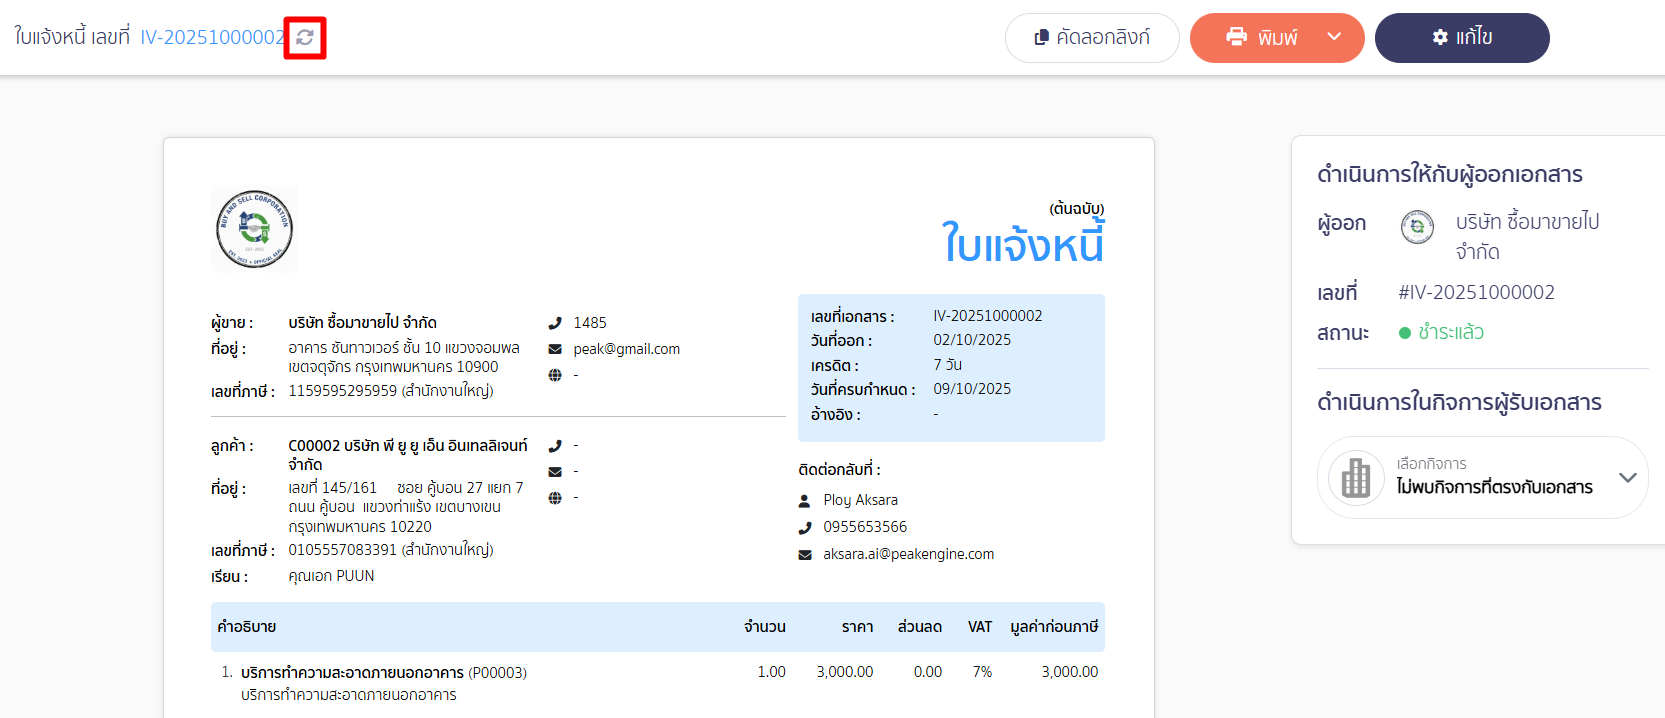1665x718 pixels.
Task: Click the heading ดำเนินการในกิจการผู้รับเอกสาร
Action: pyautogui.click(x=1459, y=403)
